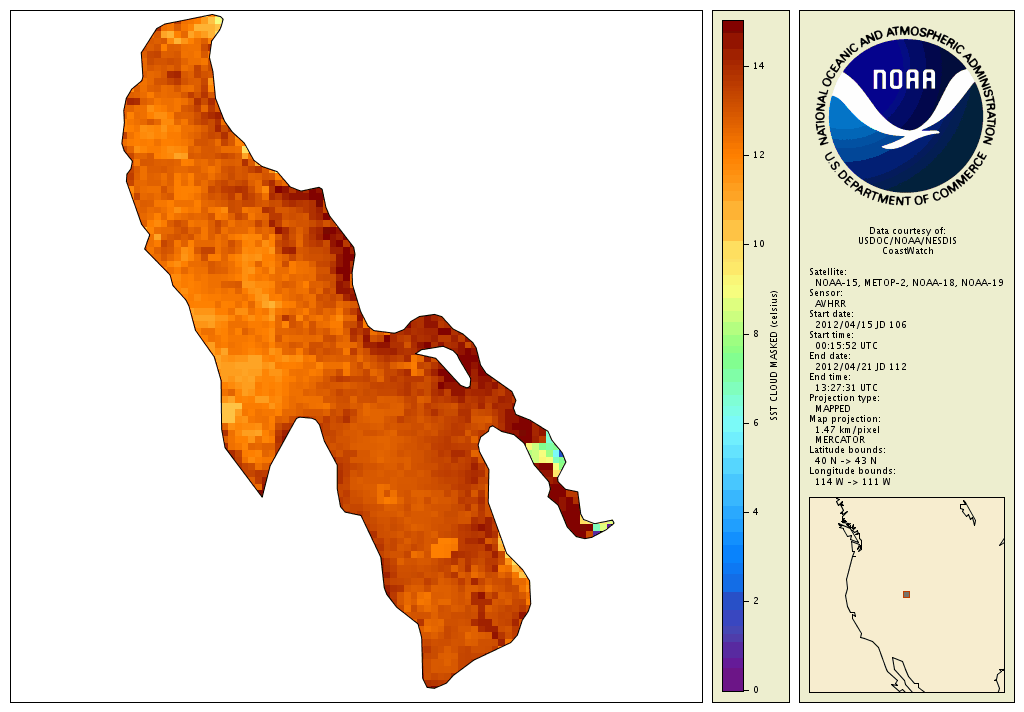Click the SST CLOUD MASKED (celsius) axis label

[x=774, y=355]
